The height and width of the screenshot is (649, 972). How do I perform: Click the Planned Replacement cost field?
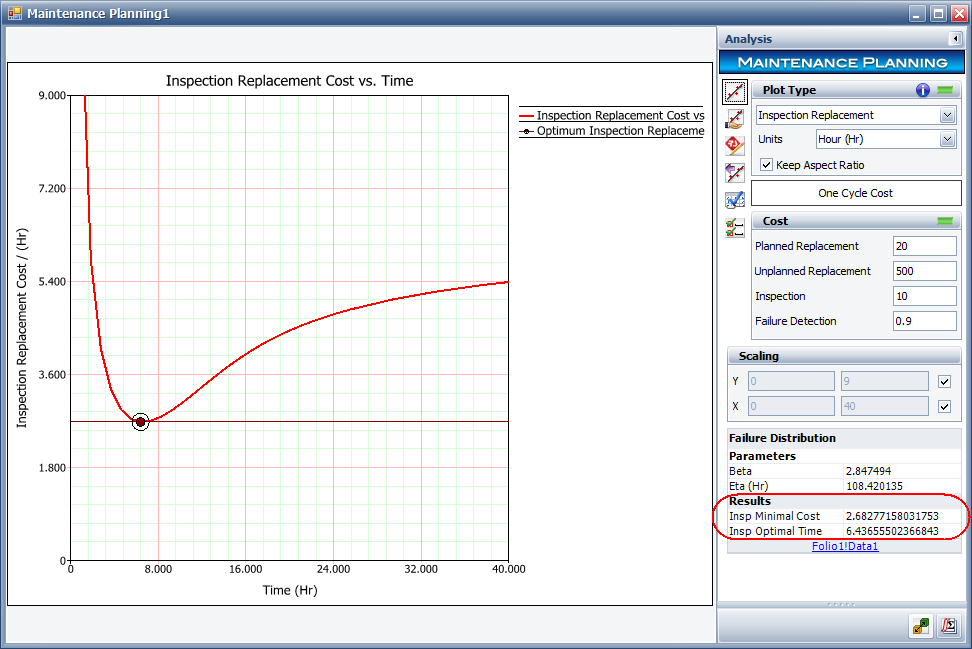tap(924, 246)
